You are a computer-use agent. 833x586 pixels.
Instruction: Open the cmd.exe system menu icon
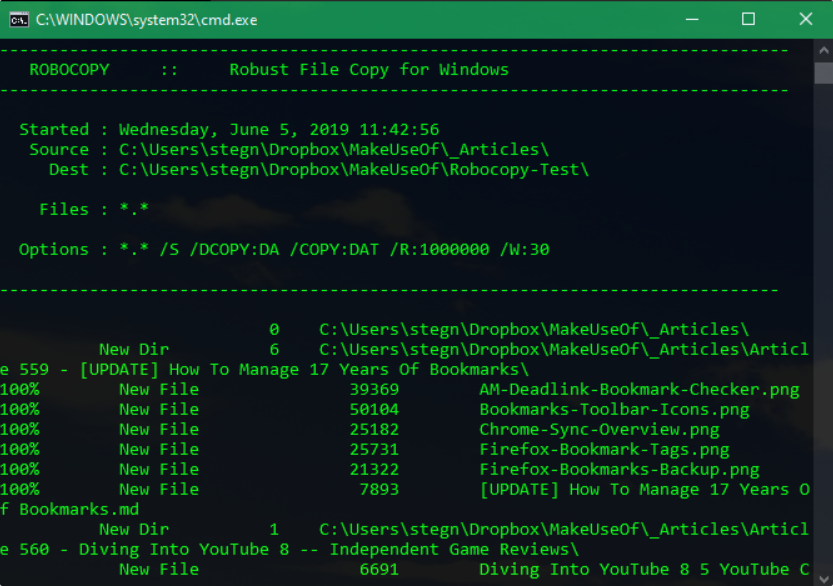(x=19, y=20)
